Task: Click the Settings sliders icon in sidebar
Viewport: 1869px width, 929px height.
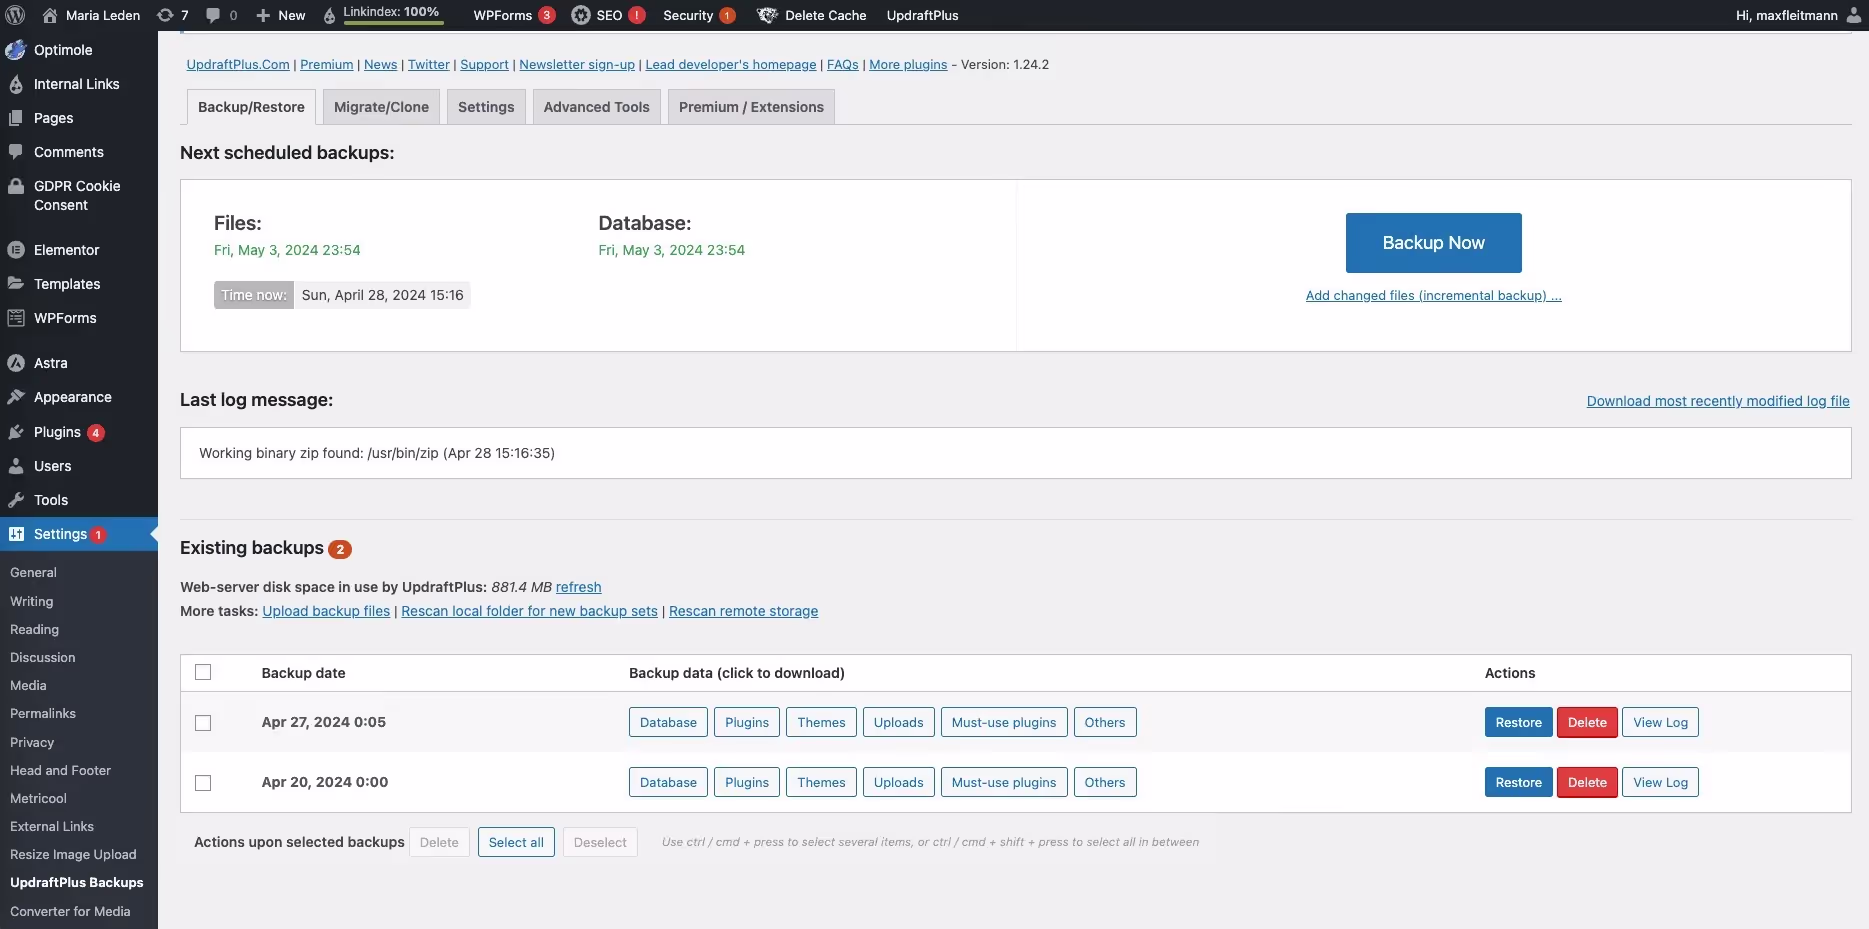Action: (16, 534)
